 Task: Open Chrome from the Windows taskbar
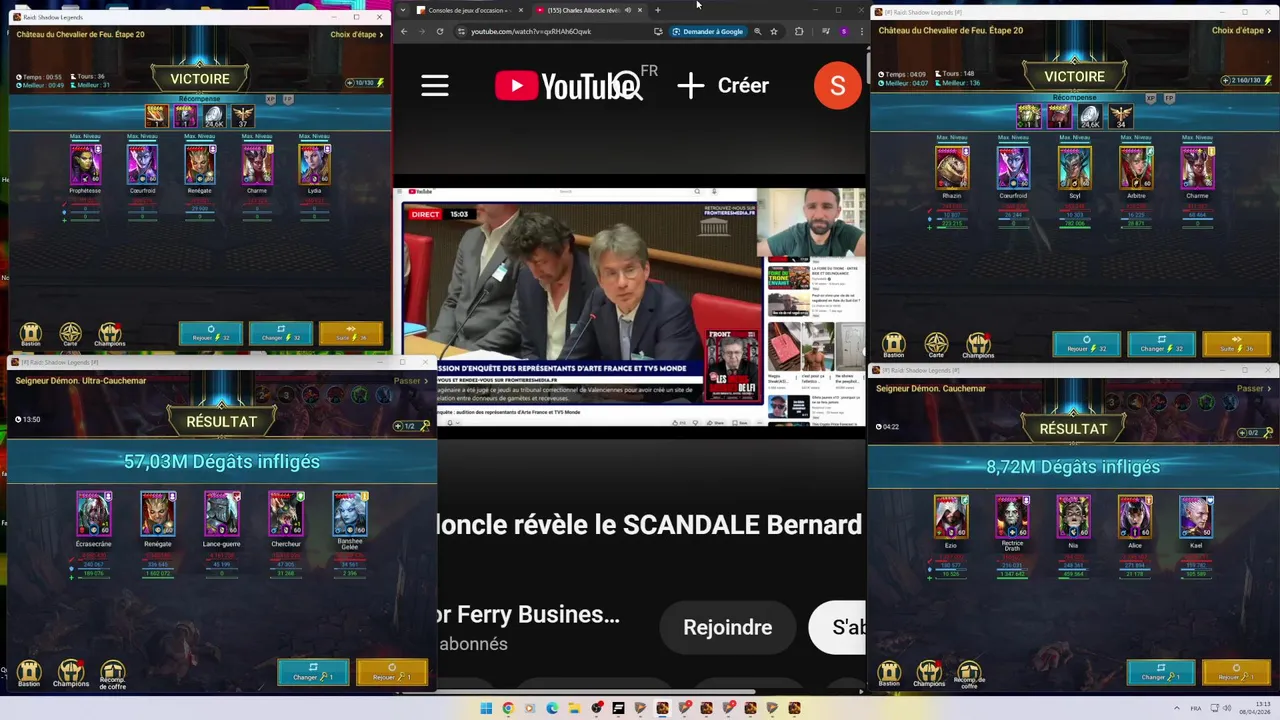pyautogui.click(x=508, y=708)
